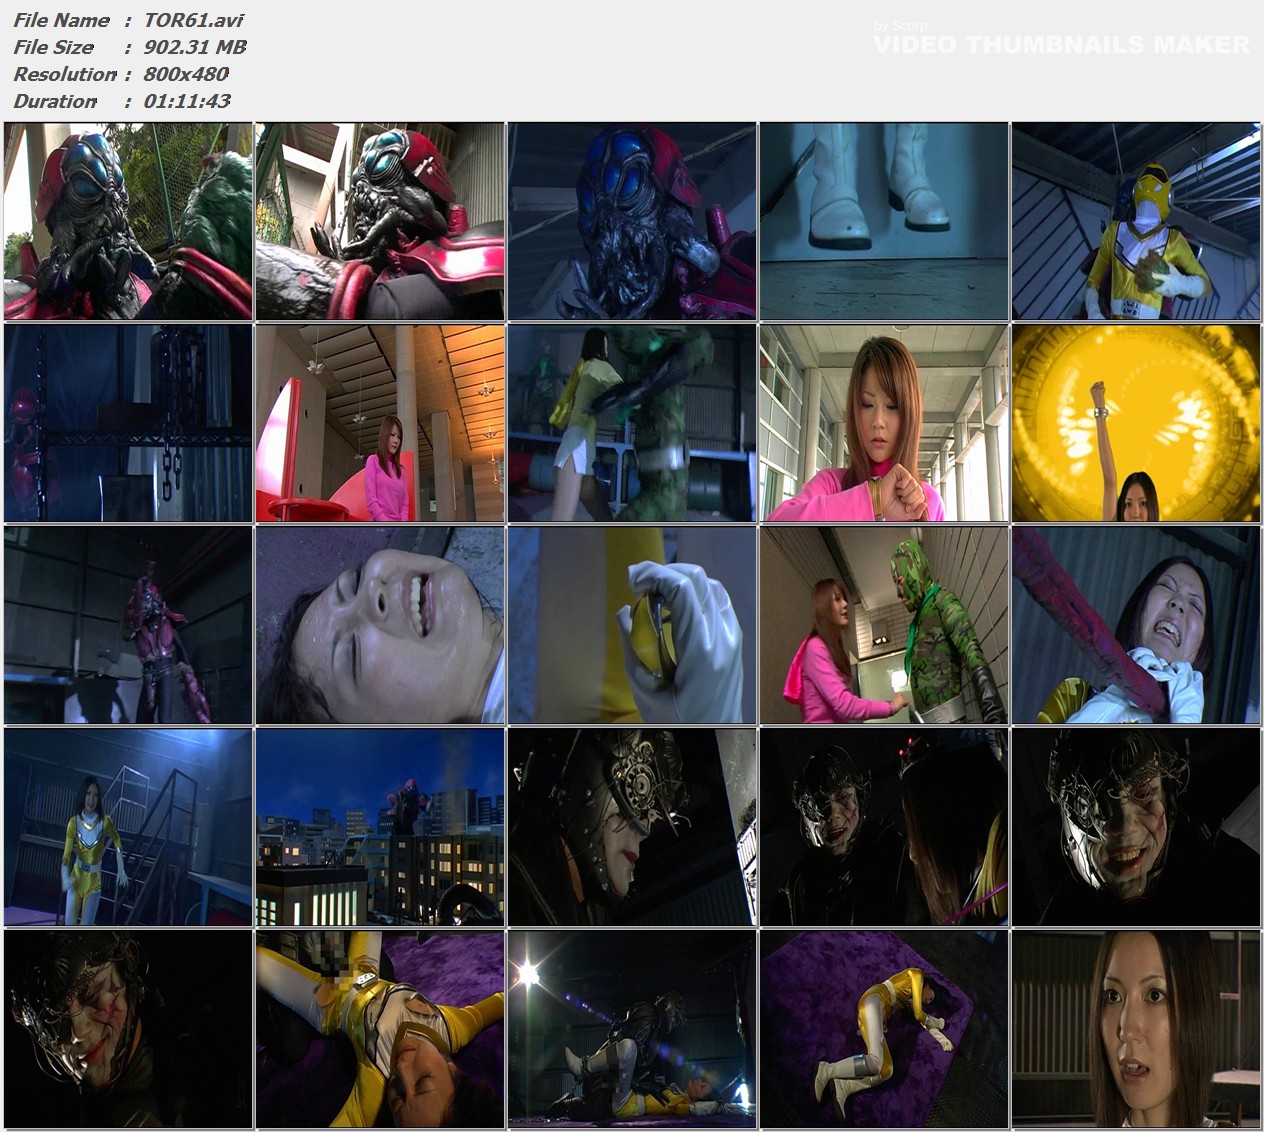The width and height of the screenshot is (1264, 1132).
Task: Open thumbnail of yellow helmeted hero under ceiling
Action: click(x=1136, y=221)
